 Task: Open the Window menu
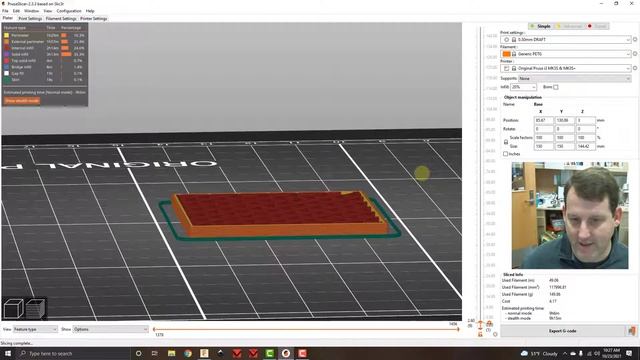(31, 11)
